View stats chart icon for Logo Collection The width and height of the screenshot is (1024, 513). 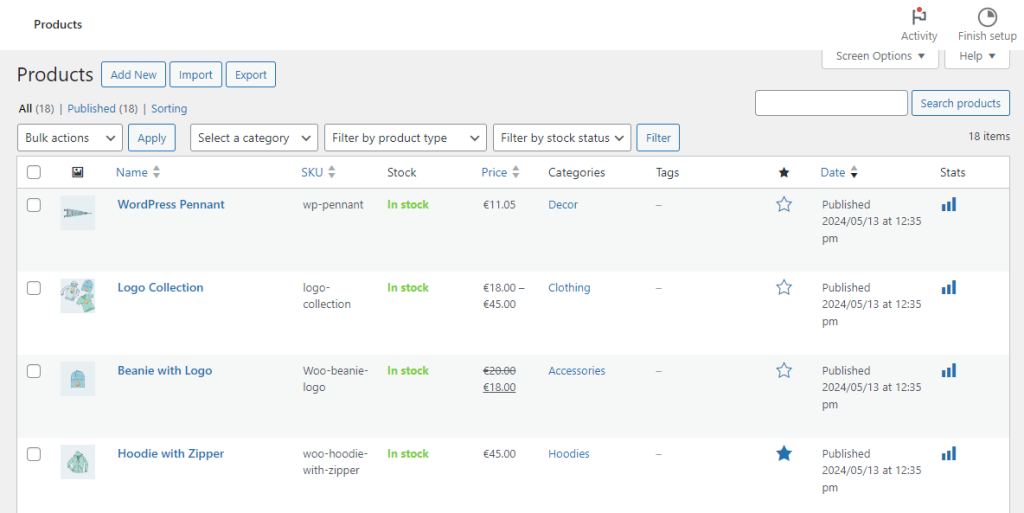coord(948,287)
